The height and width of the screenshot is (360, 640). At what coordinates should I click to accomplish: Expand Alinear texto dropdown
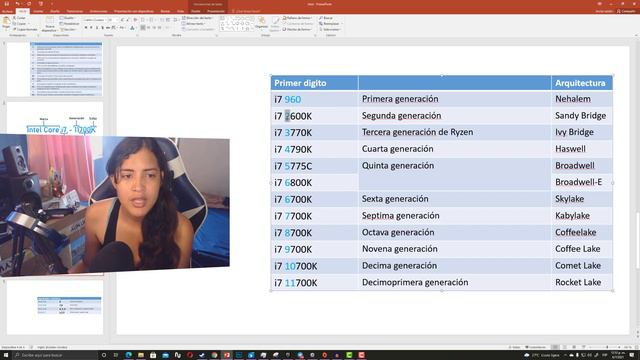pyautogui.click(x=193, y=24)
